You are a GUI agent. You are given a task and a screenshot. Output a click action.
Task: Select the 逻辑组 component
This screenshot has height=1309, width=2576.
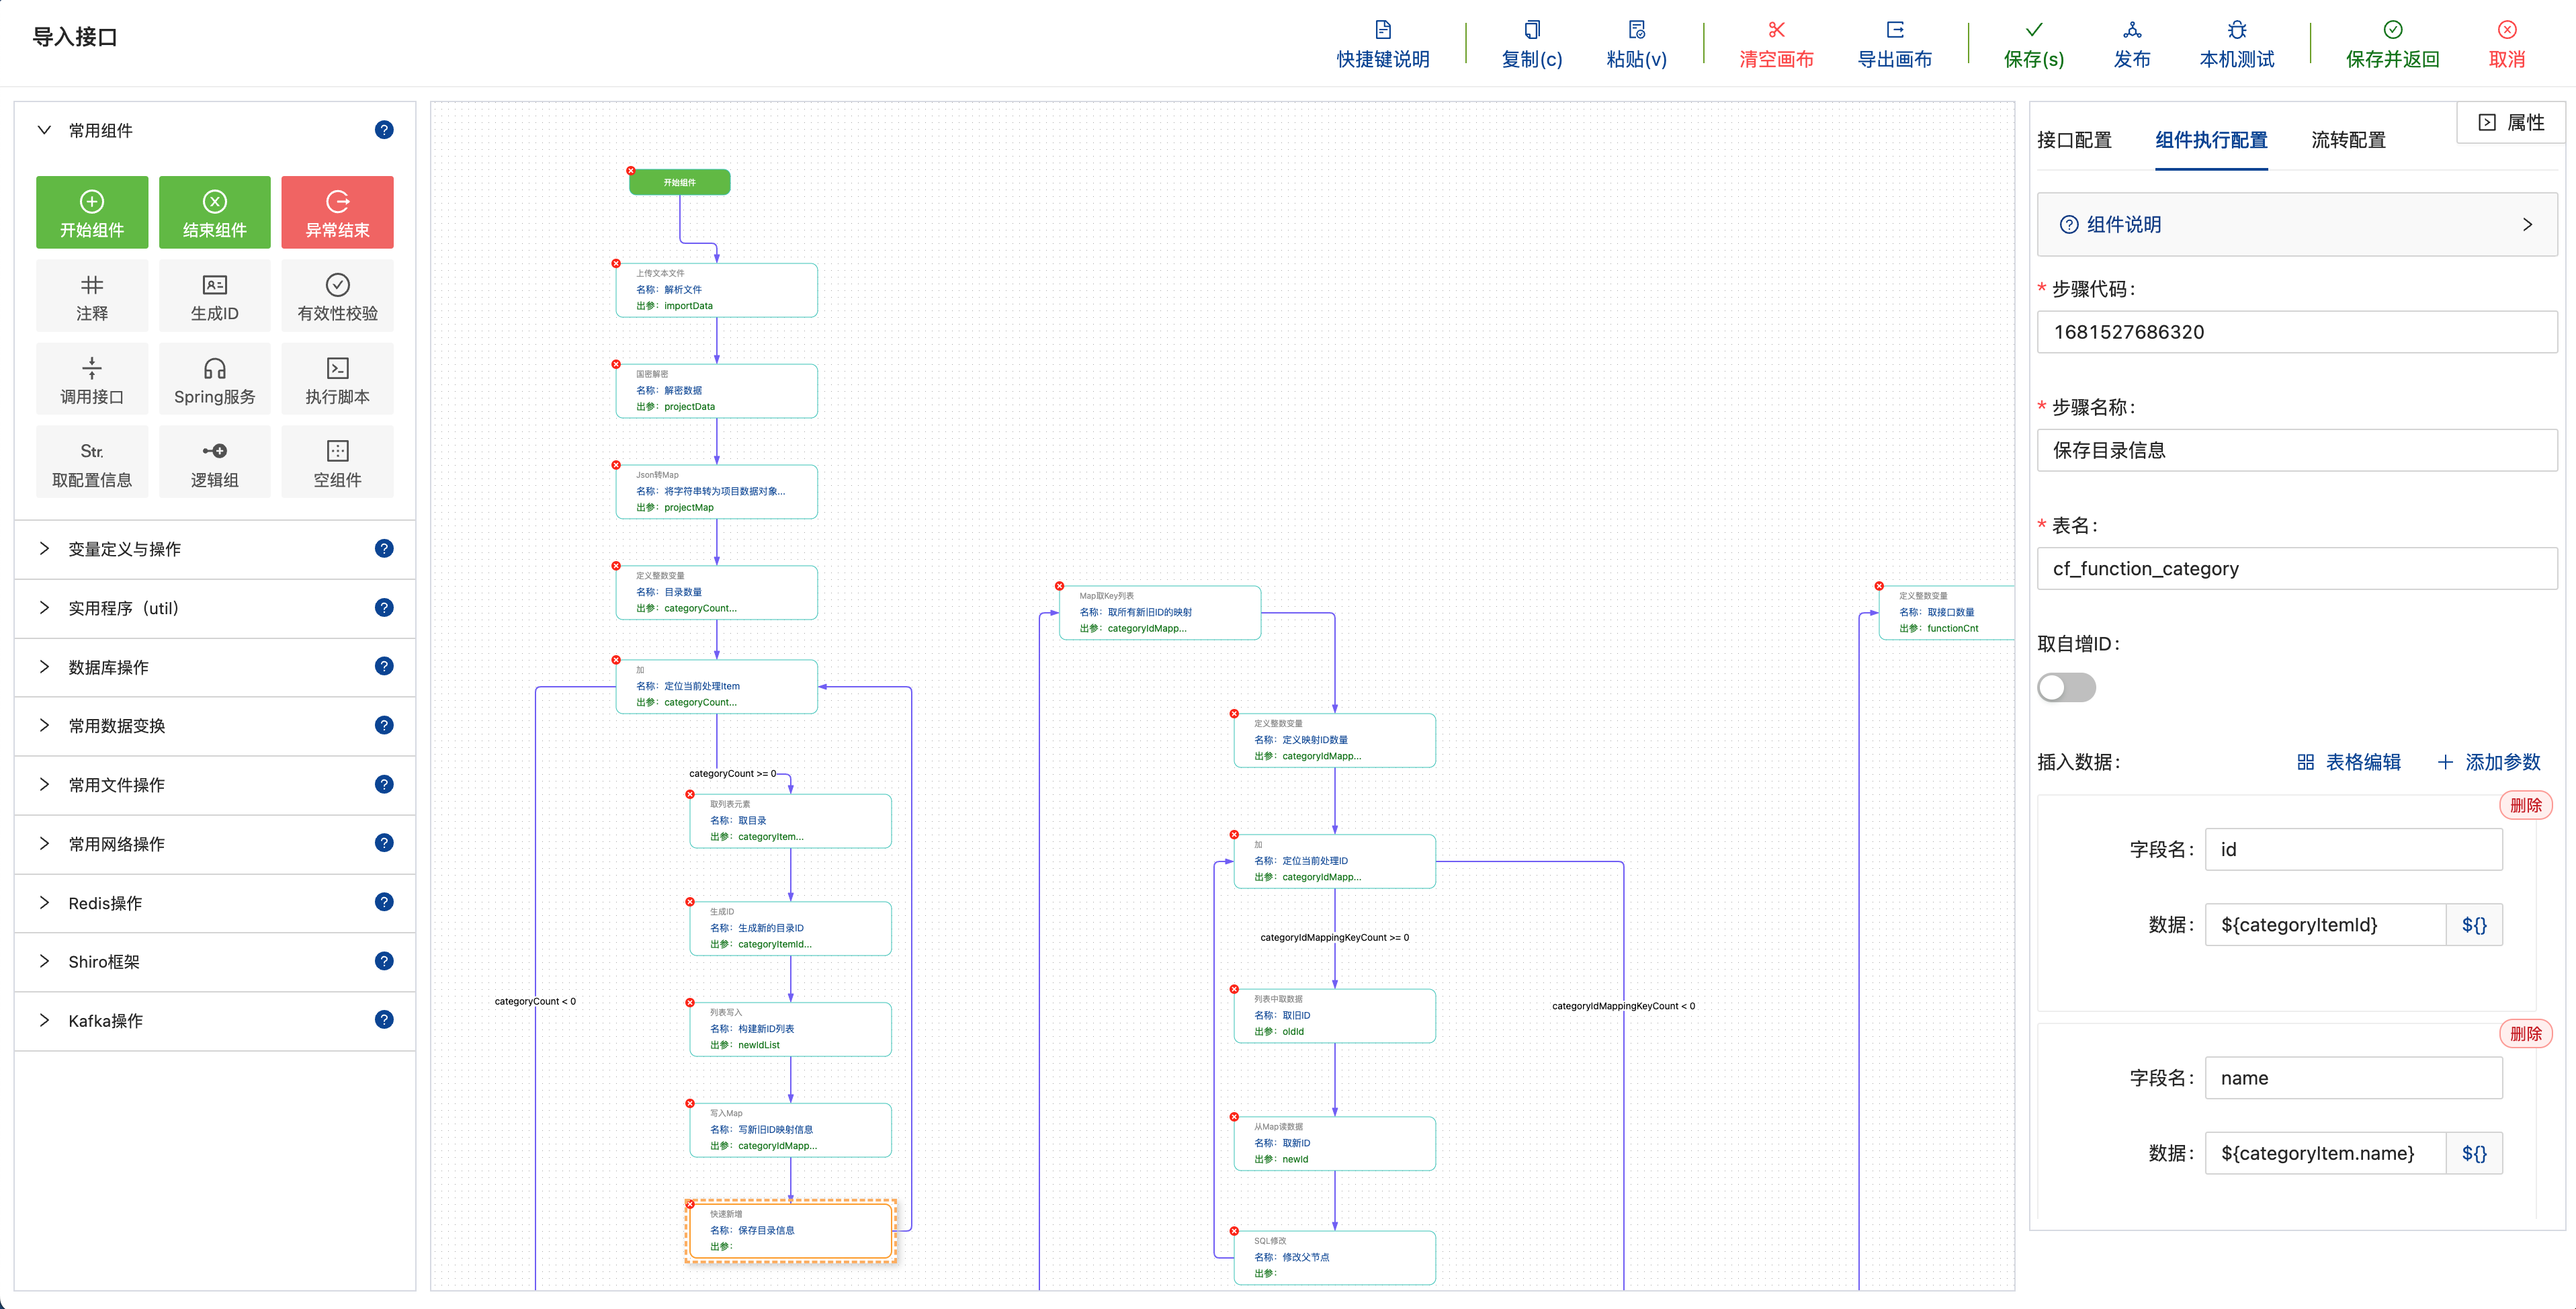(x=214, y=462)
